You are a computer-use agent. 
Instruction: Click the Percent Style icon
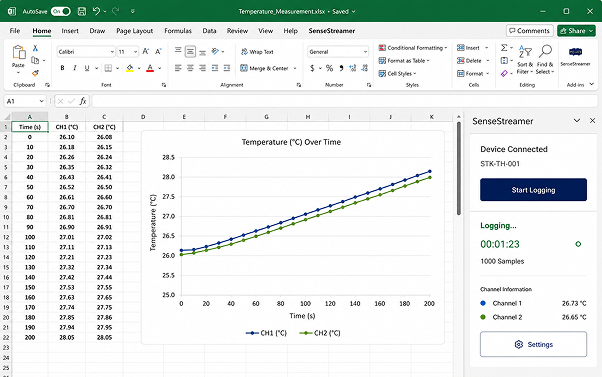(329, 68)
